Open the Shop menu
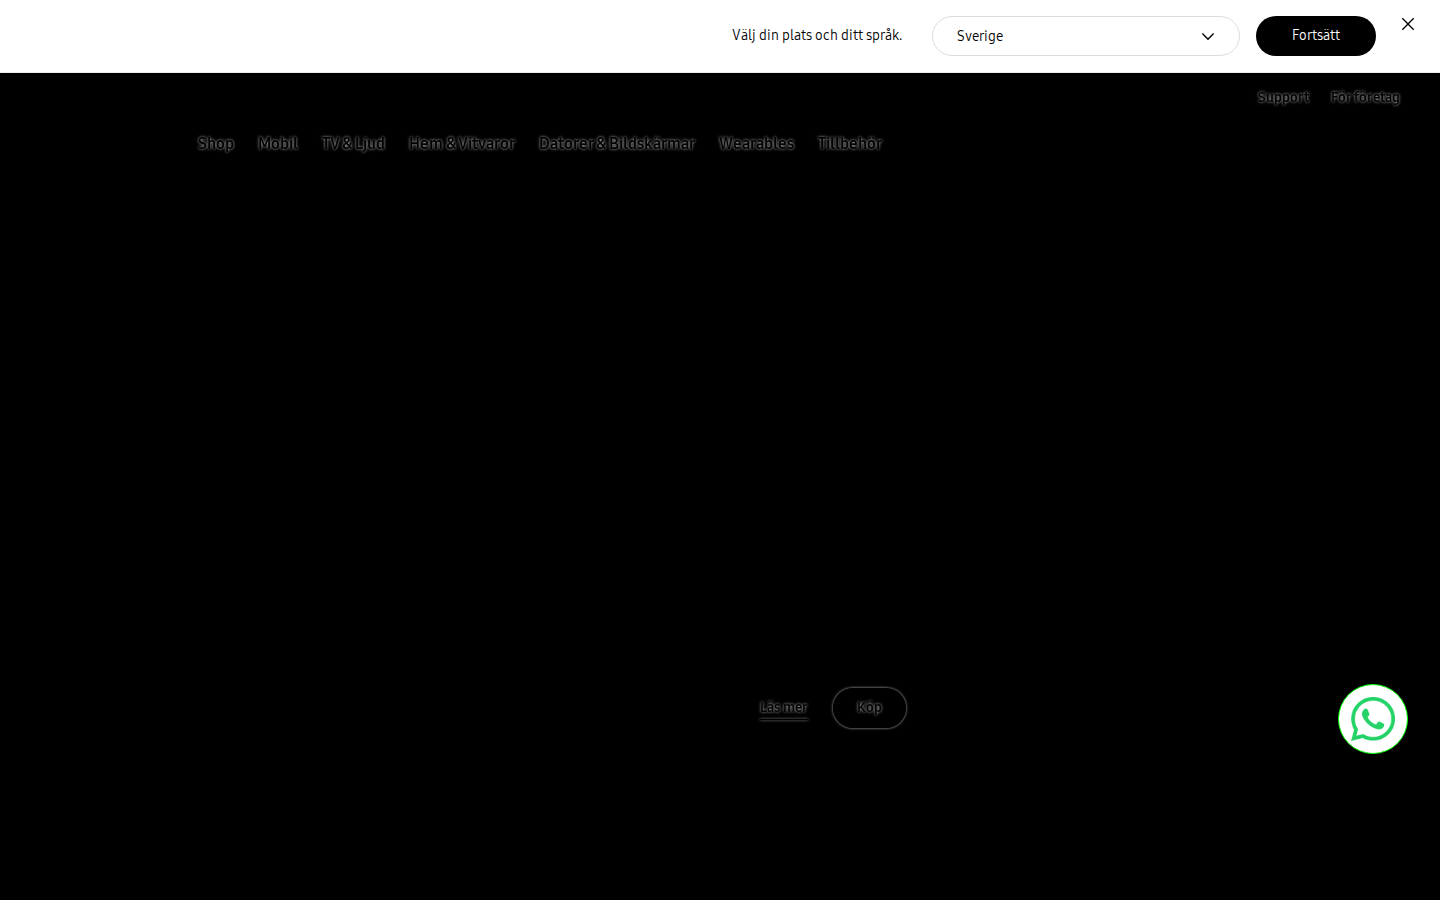 (x=216, y=143)
